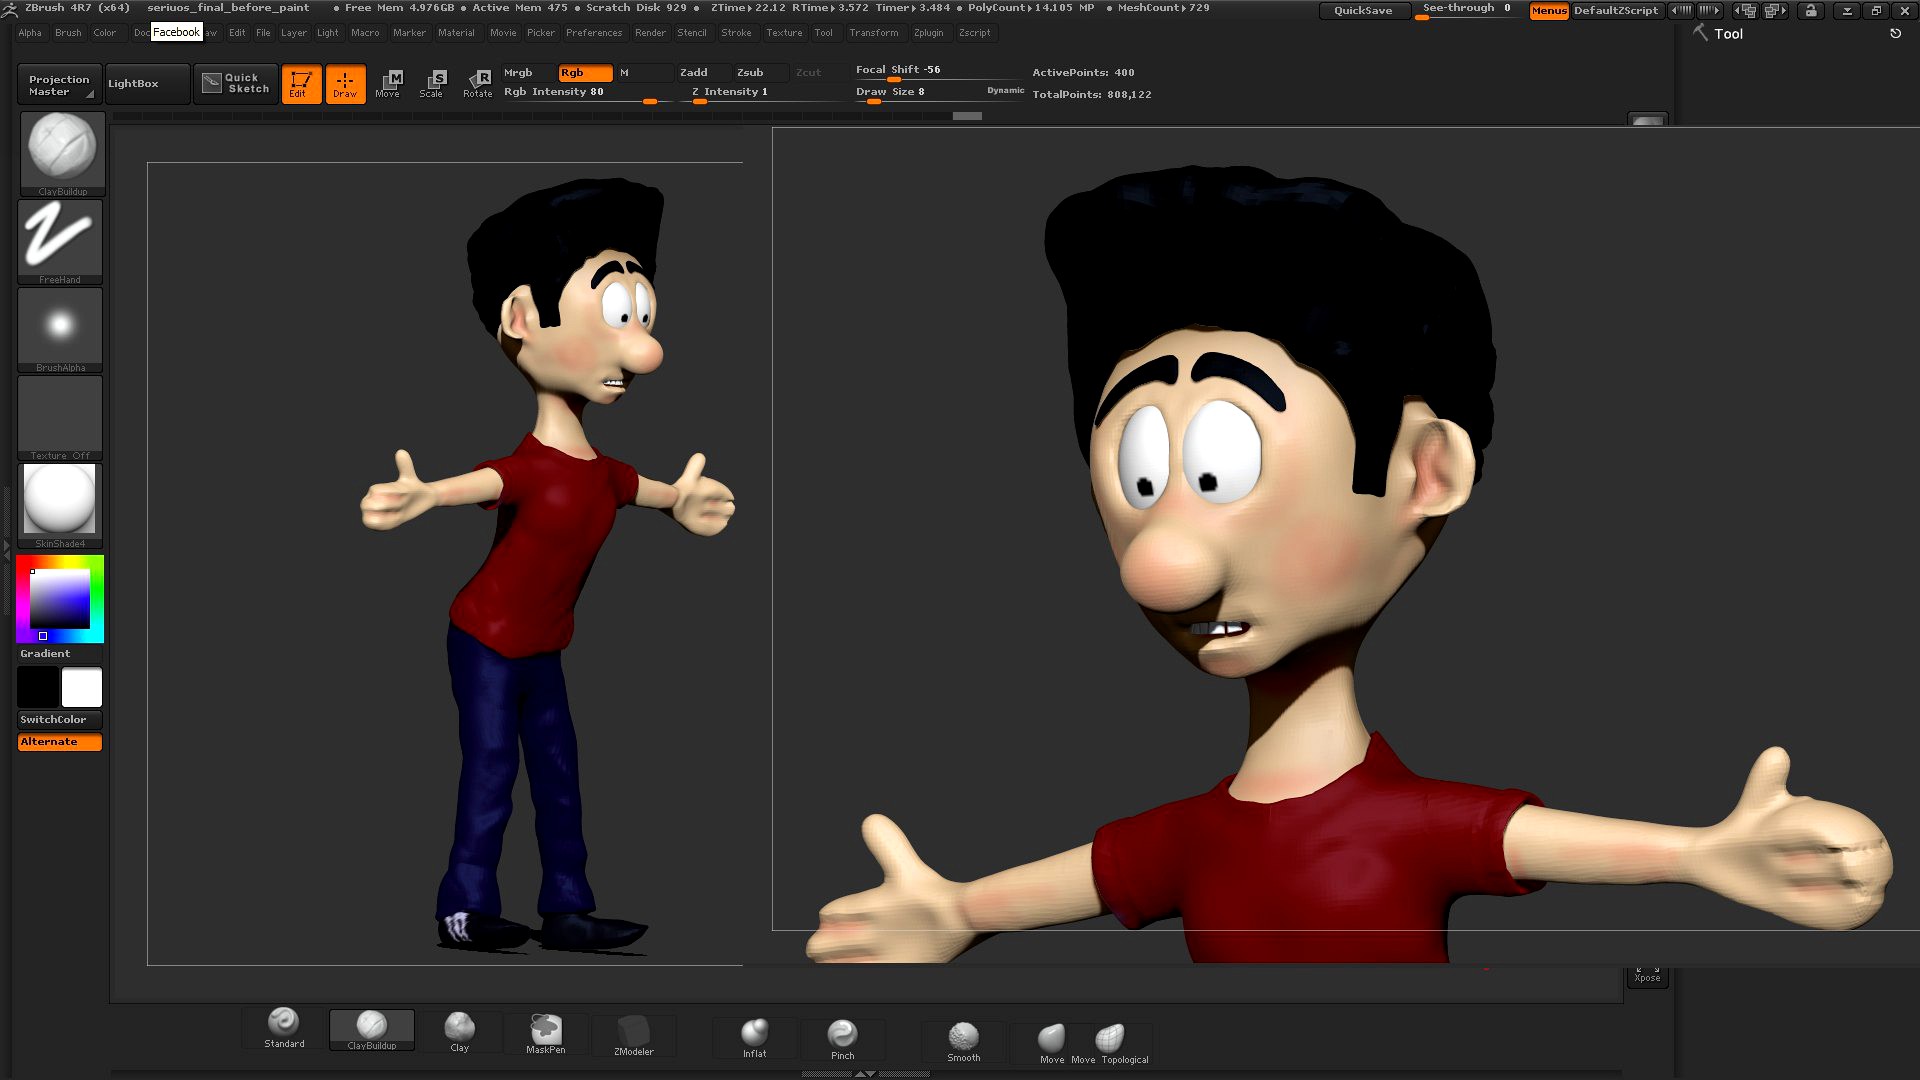Open the SkinShade4 material selector
The height and width of the screenshot is (1080, 1920).
tap(60, 506)
